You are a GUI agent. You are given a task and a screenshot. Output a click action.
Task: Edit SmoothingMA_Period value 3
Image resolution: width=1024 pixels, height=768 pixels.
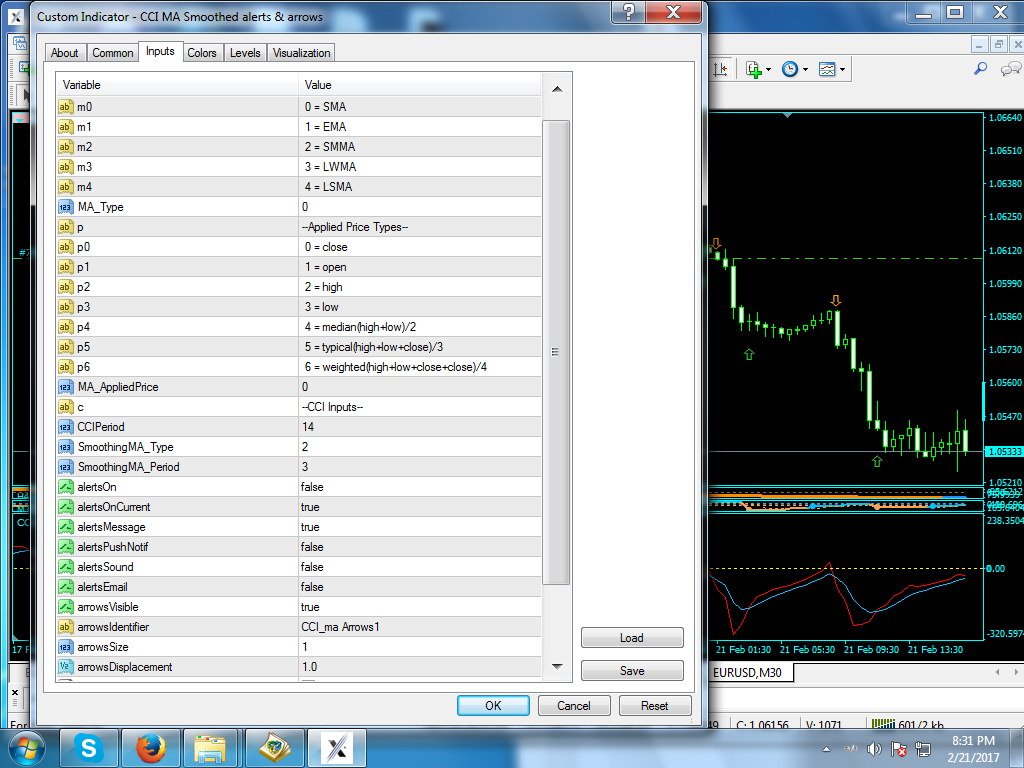[420, 467]
